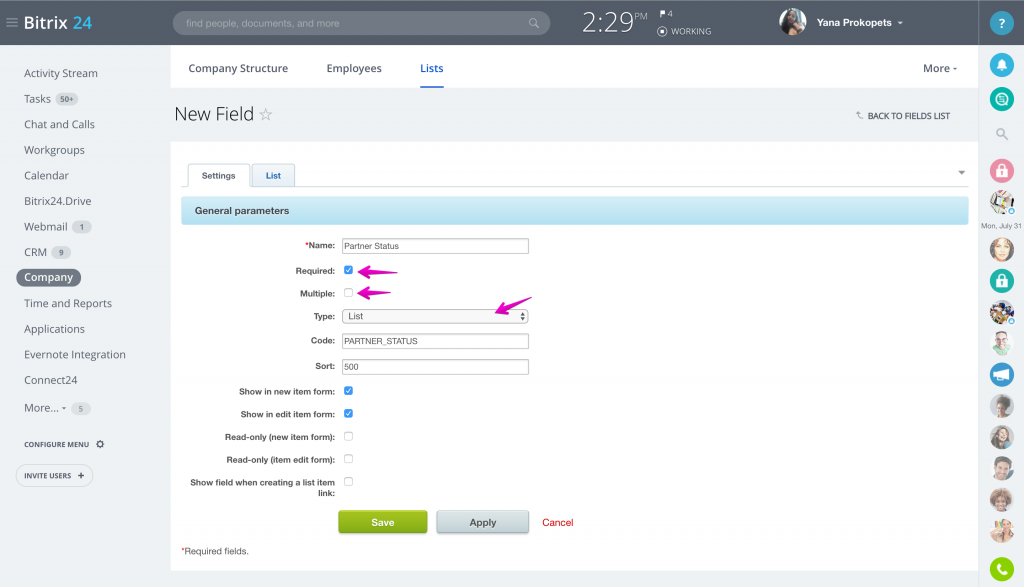This screenshot has height=587, width=1024.
Task: Click the green phone call icon
Action: (x=1001, y=569)
